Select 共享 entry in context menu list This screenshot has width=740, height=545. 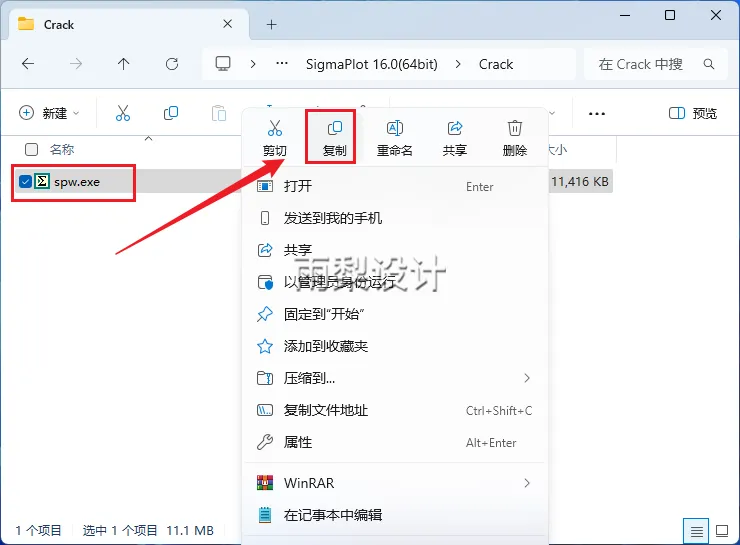[x=395, y=250]
